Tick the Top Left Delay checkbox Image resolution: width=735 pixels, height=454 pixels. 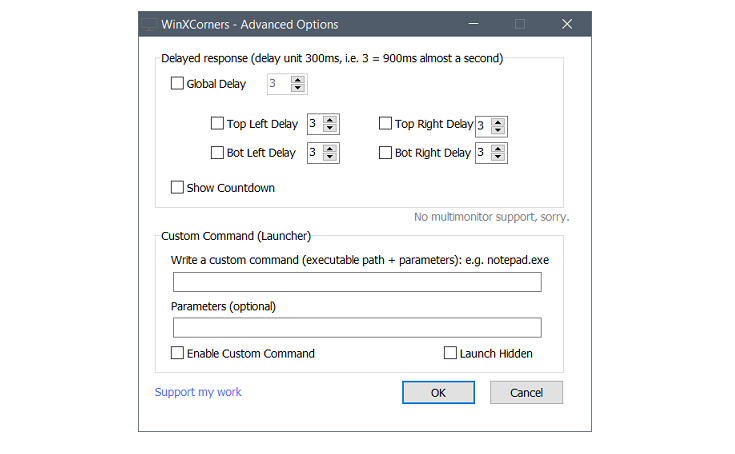coord(217,124)
